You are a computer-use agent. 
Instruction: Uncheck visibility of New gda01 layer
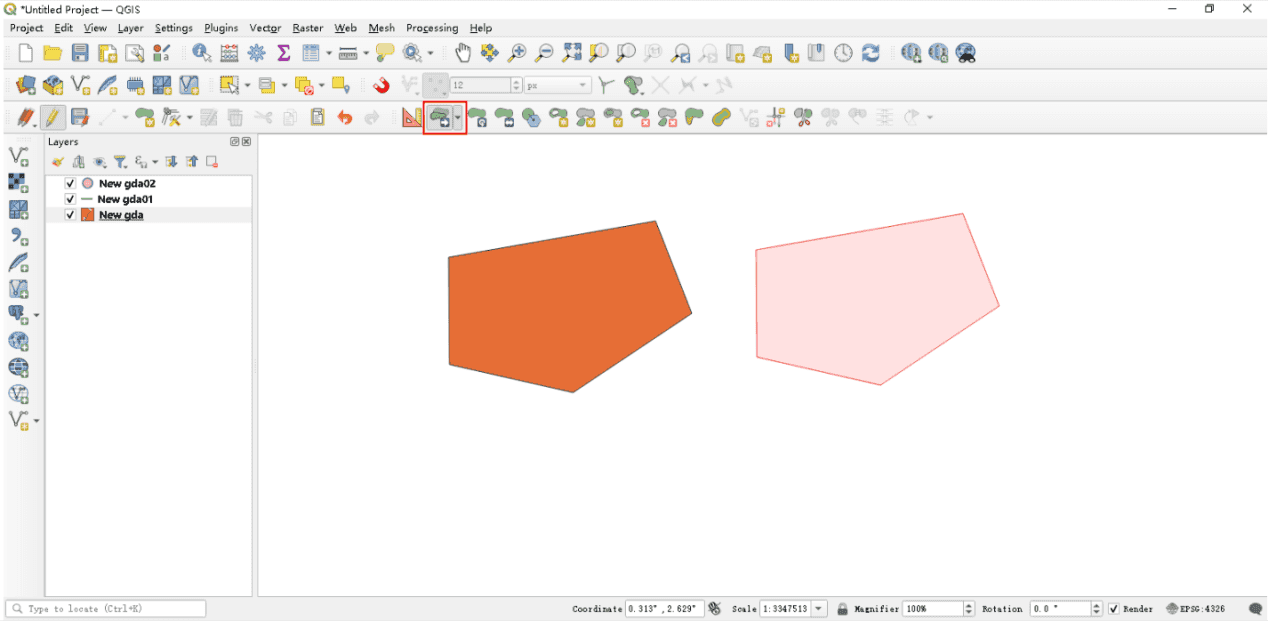(70, 199)
